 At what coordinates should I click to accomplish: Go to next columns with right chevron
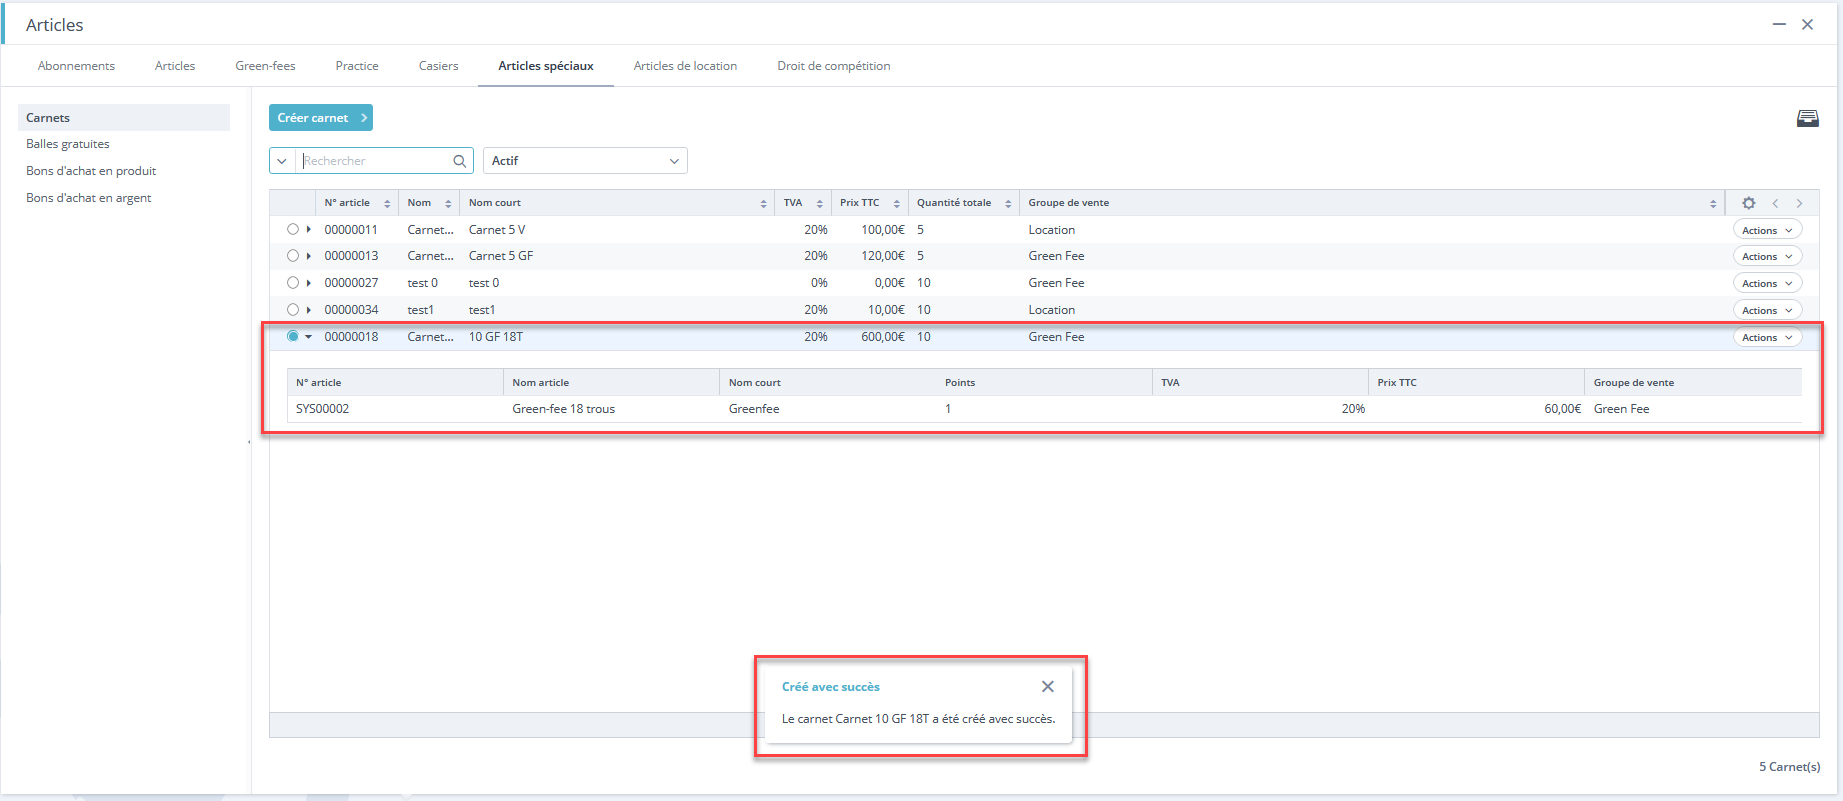click(1799, 203)
